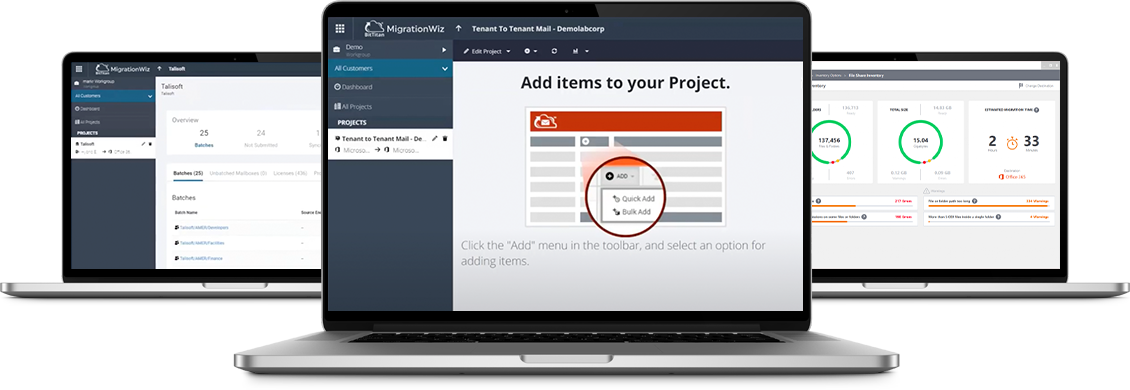Click the MigrationWiz logo on center laptop
This screenshot has width=1130, height=390.
[404, 28]
